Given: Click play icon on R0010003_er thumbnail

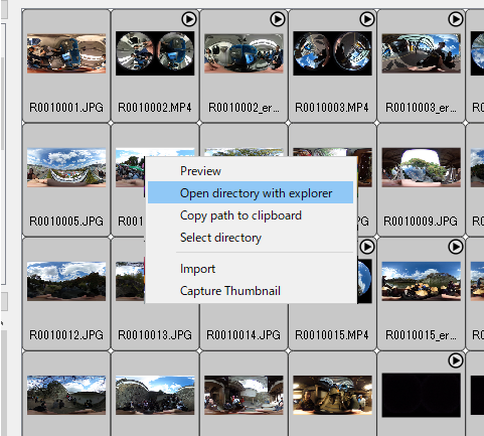Looking at the screenshot, I should pos(455,19).
